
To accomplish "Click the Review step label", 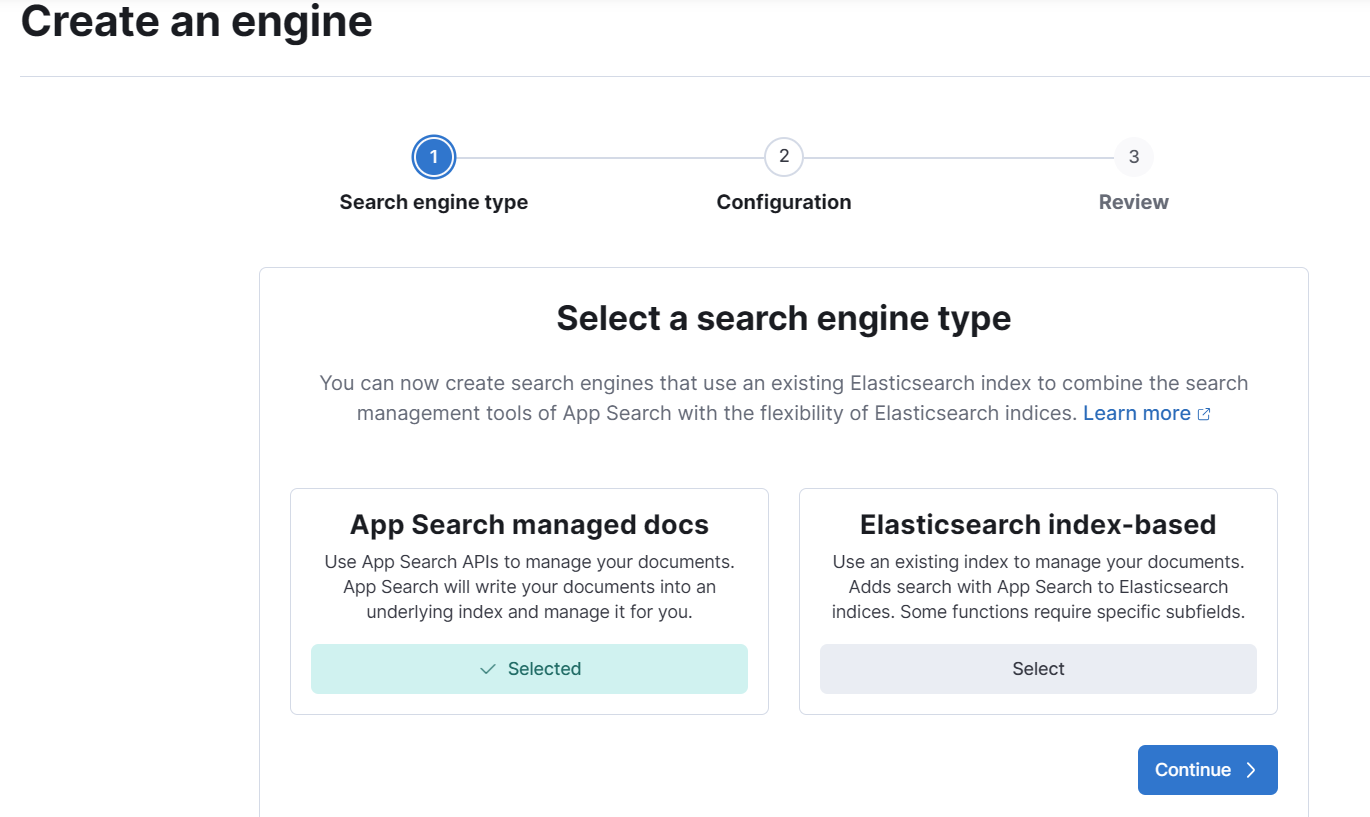I will (1134, 202).
